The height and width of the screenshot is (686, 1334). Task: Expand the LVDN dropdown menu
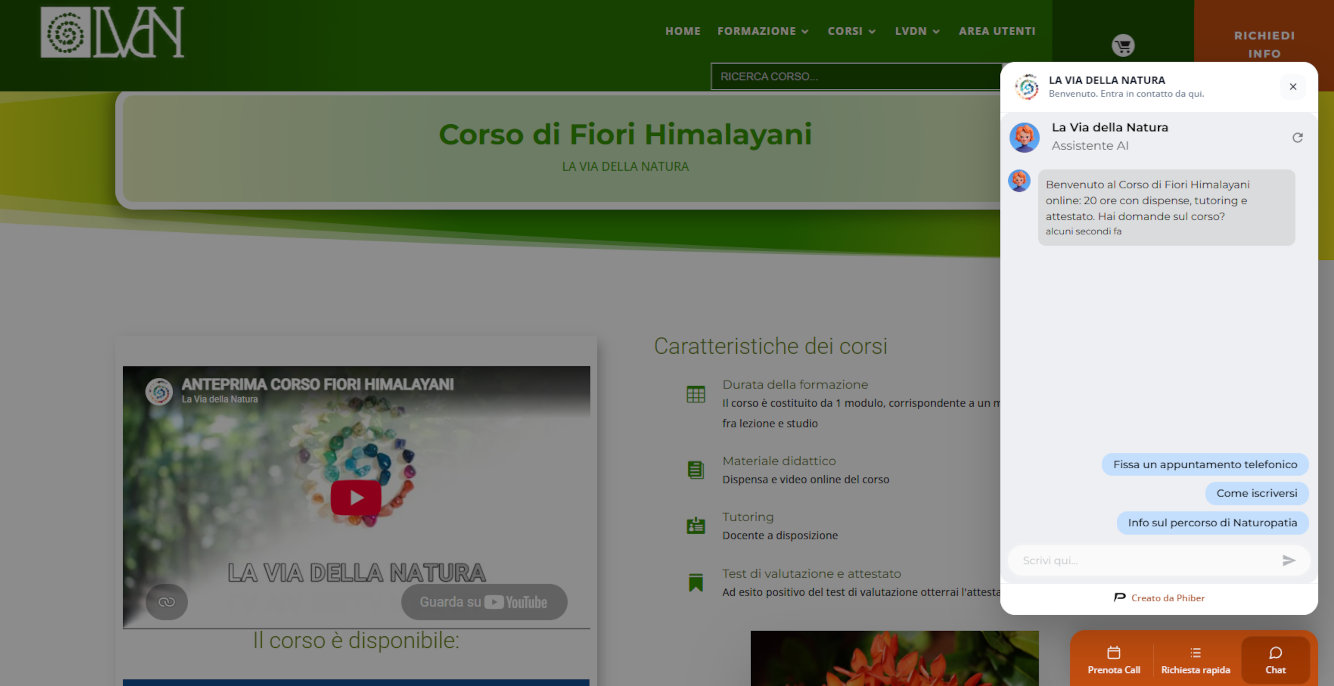[918, 31]
